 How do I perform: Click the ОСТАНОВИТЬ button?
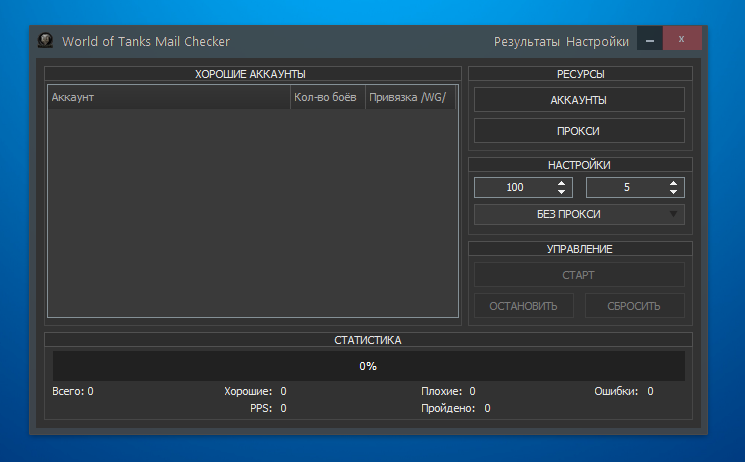(x=523, y=306)
